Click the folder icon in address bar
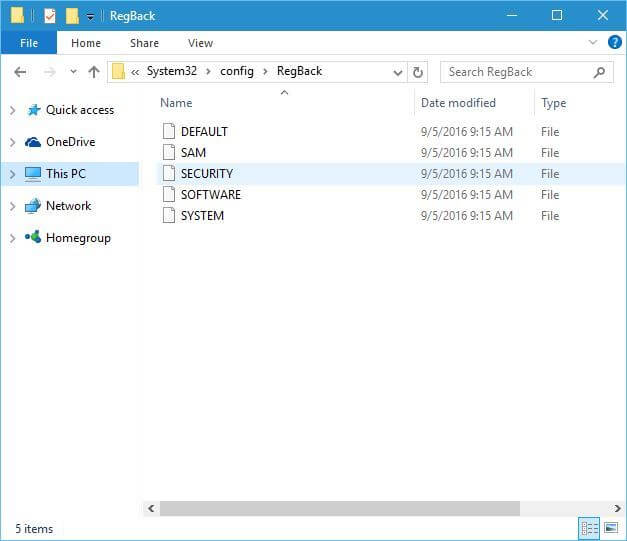The width and height of the screenshot is (627, 541). [x=118, y=72]
